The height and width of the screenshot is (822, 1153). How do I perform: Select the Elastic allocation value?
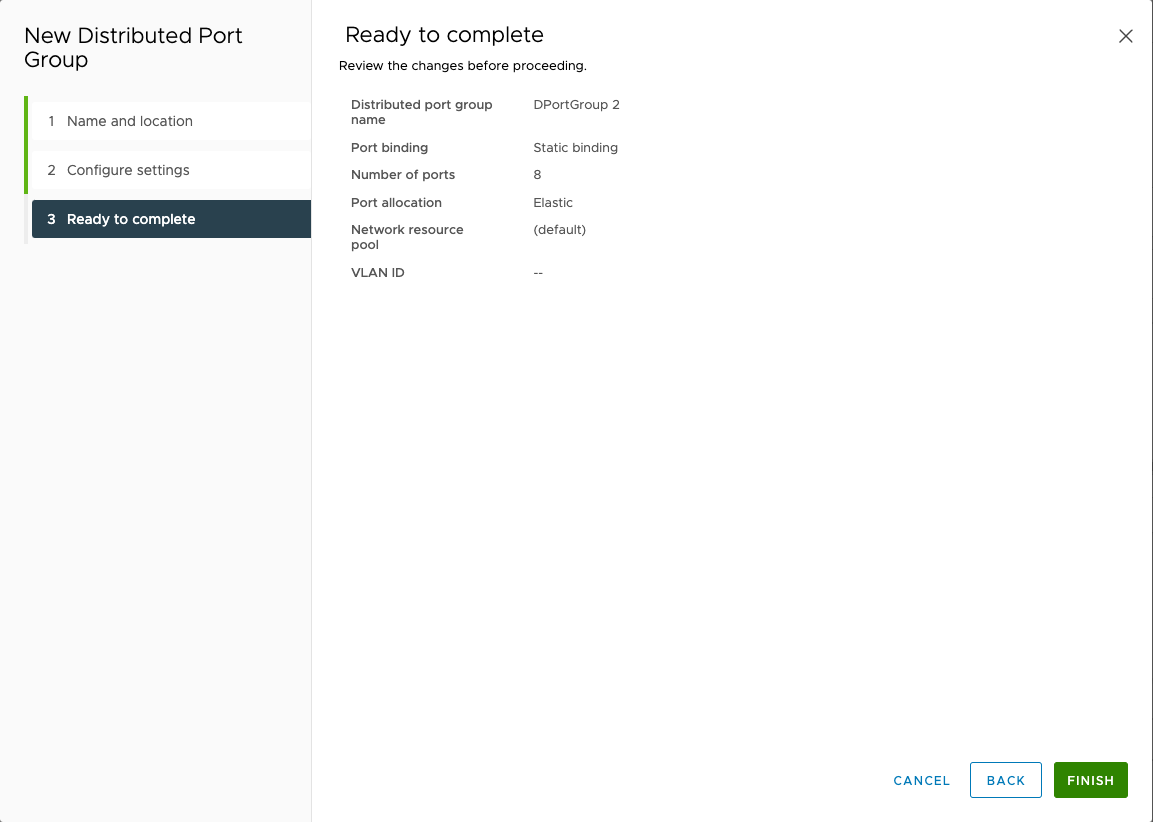(x=553, y=202)
